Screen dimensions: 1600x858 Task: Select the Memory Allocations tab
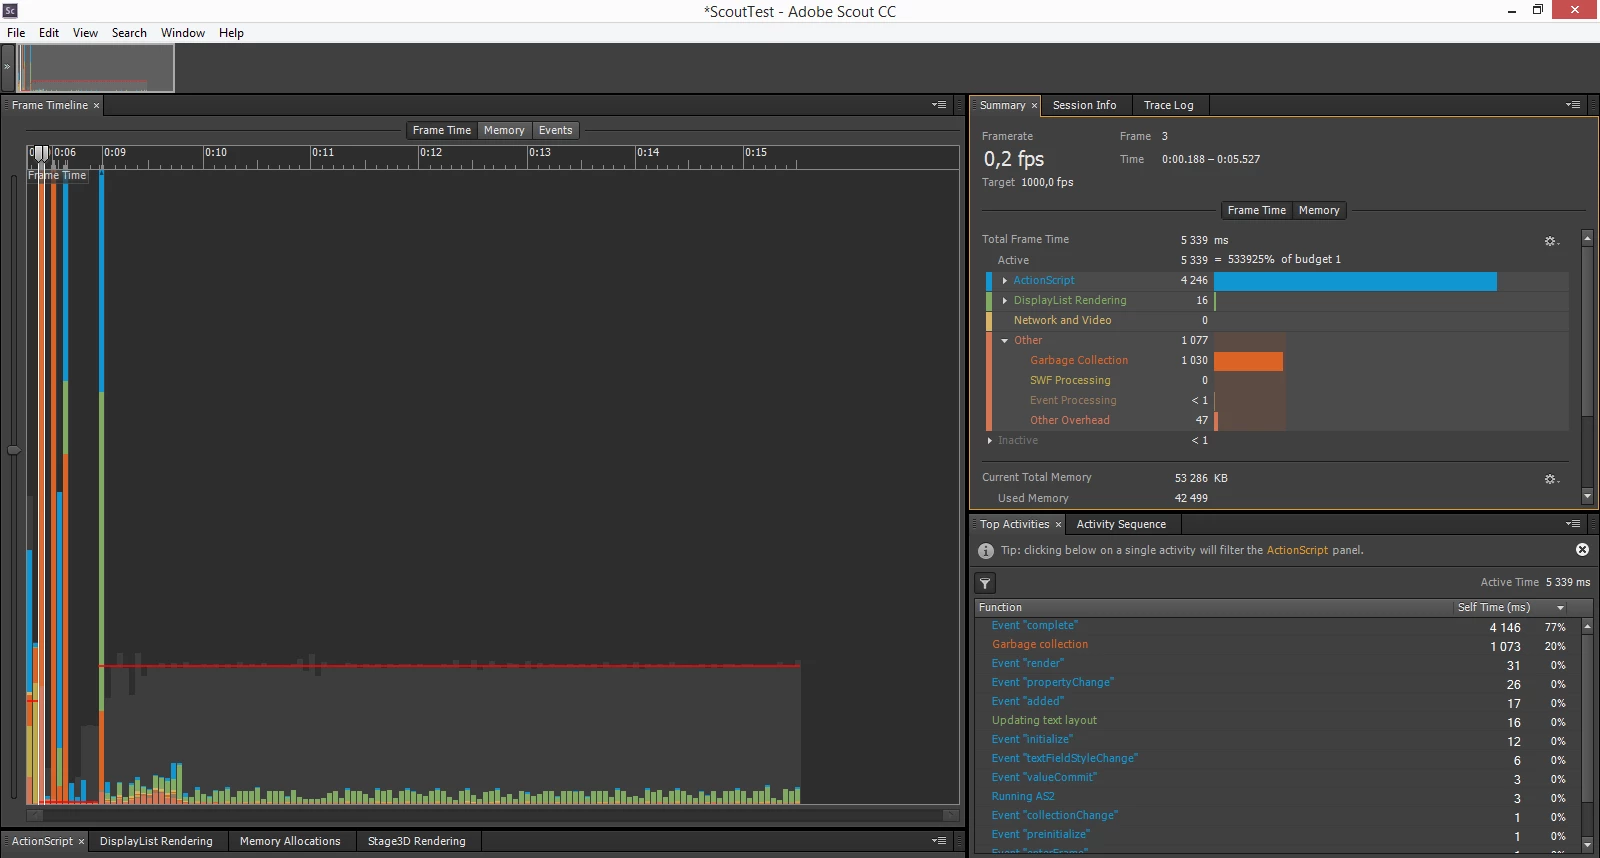coord(290,841)
